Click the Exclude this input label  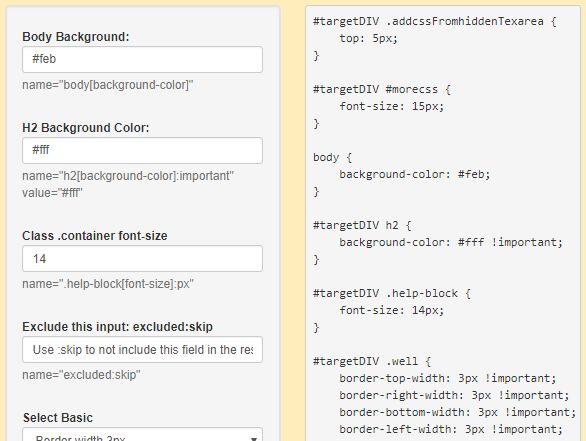click(x=117, y=327)
